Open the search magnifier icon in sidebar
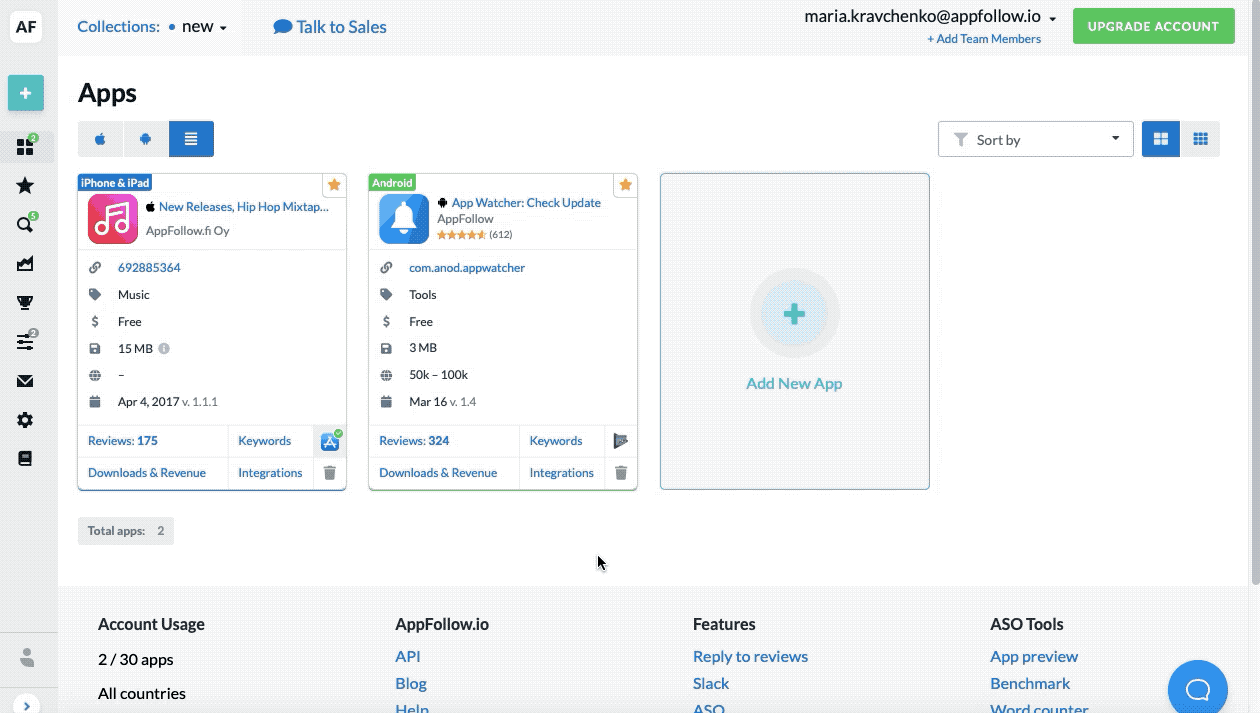 (x=26, y=224)
